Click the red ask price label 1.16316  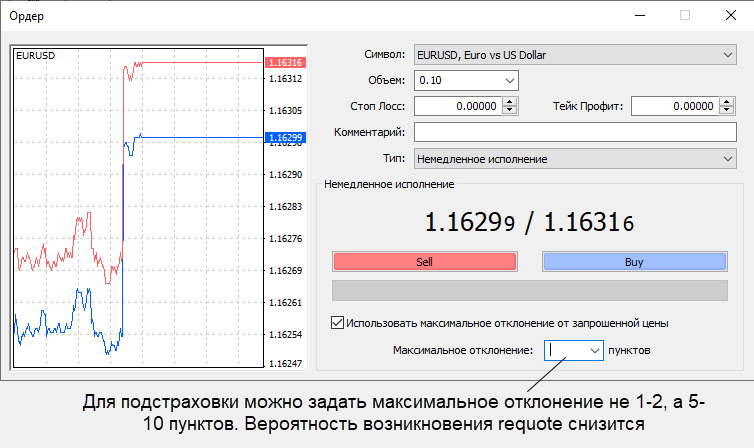pos(286,63)
